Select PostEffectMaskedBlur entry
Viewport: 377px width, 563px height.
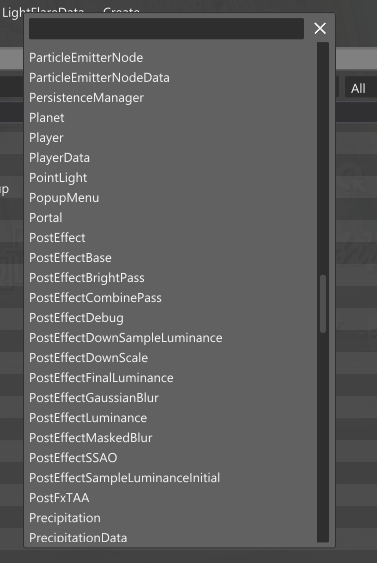(x=91, y=438)
